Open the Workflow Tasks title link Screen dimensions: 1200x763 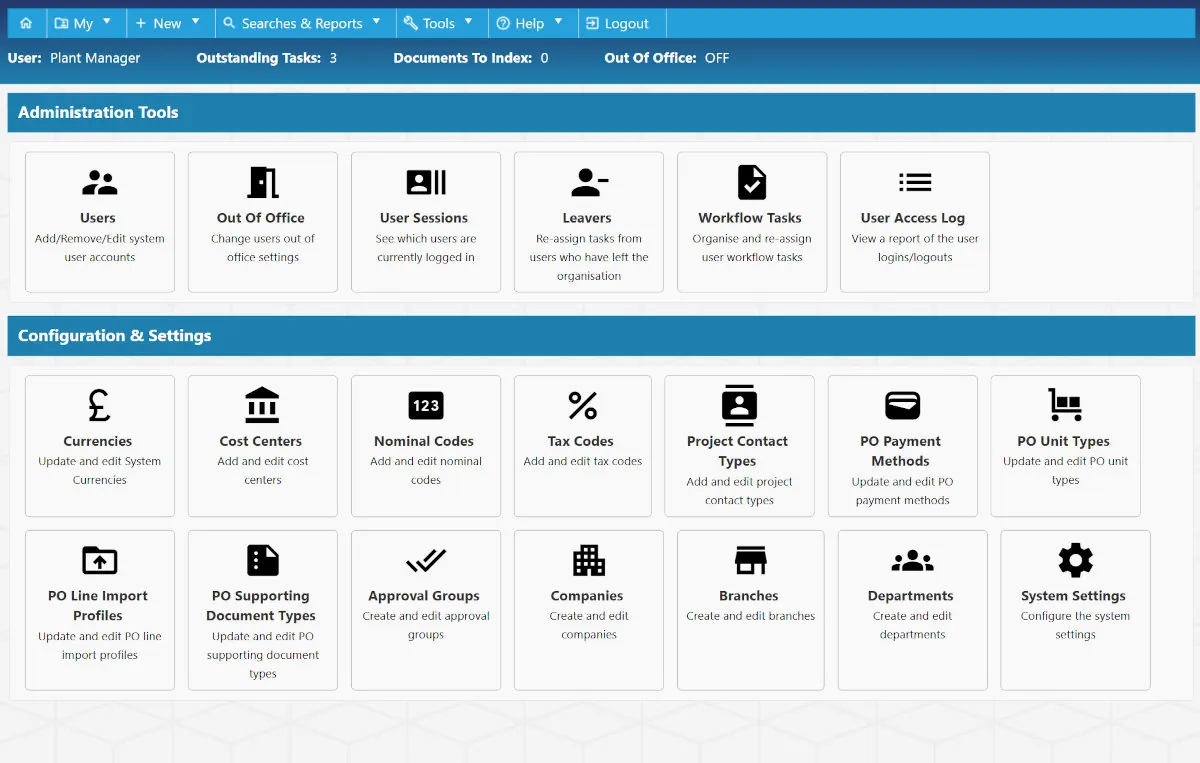[750, 218]
